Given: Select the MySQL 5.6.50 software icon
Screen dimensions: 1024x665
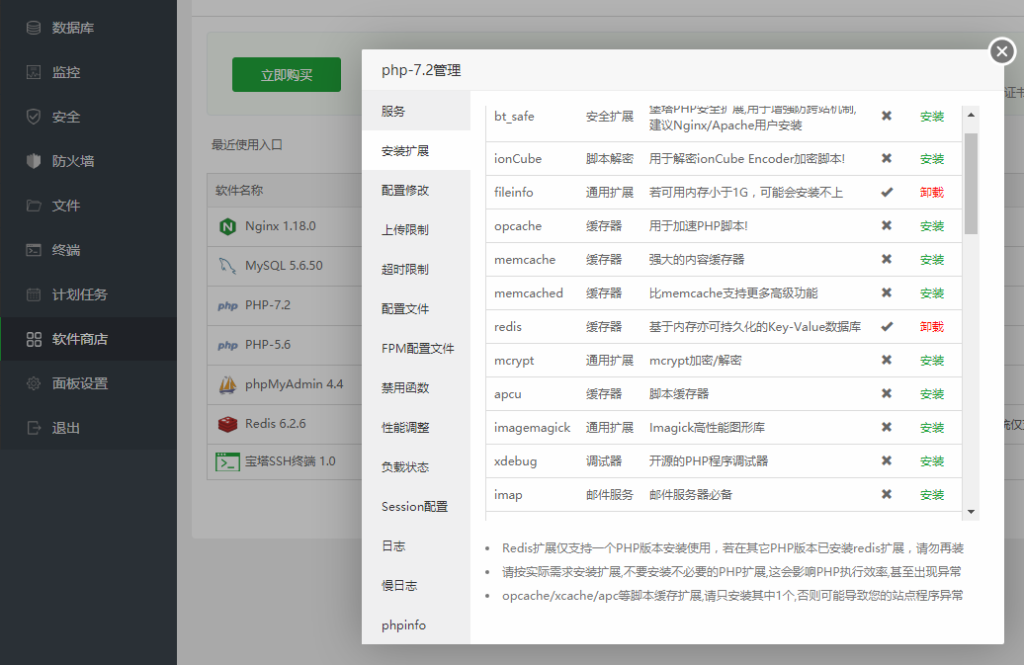Looking at the screenshot, I should tap(226, 266).
